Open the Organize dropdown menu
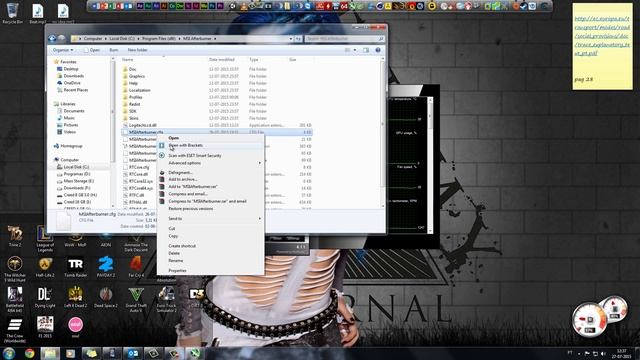This screenshot has height=360, width=640. (63, 50)
